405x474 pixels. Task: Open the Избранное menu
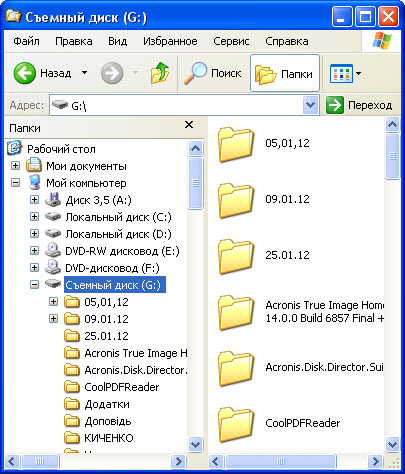[170, 41]
